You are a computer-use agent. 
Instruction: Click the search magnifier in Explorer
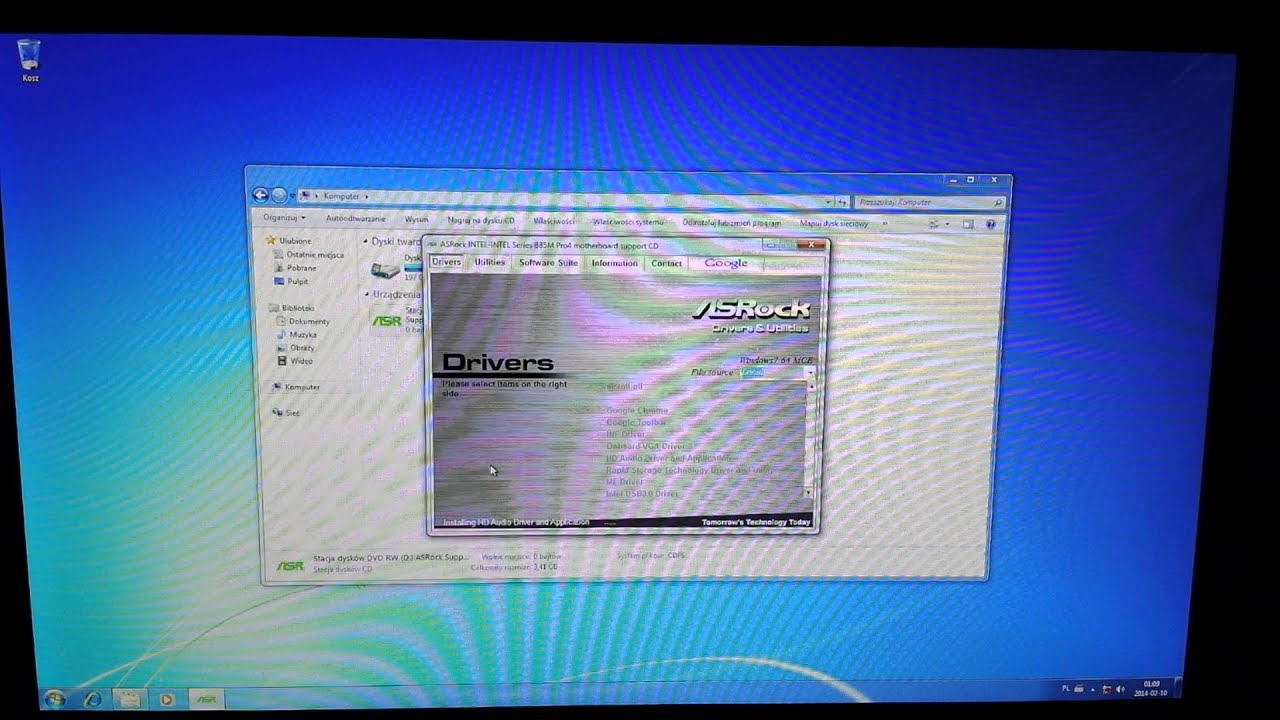[x=997, y=203]
